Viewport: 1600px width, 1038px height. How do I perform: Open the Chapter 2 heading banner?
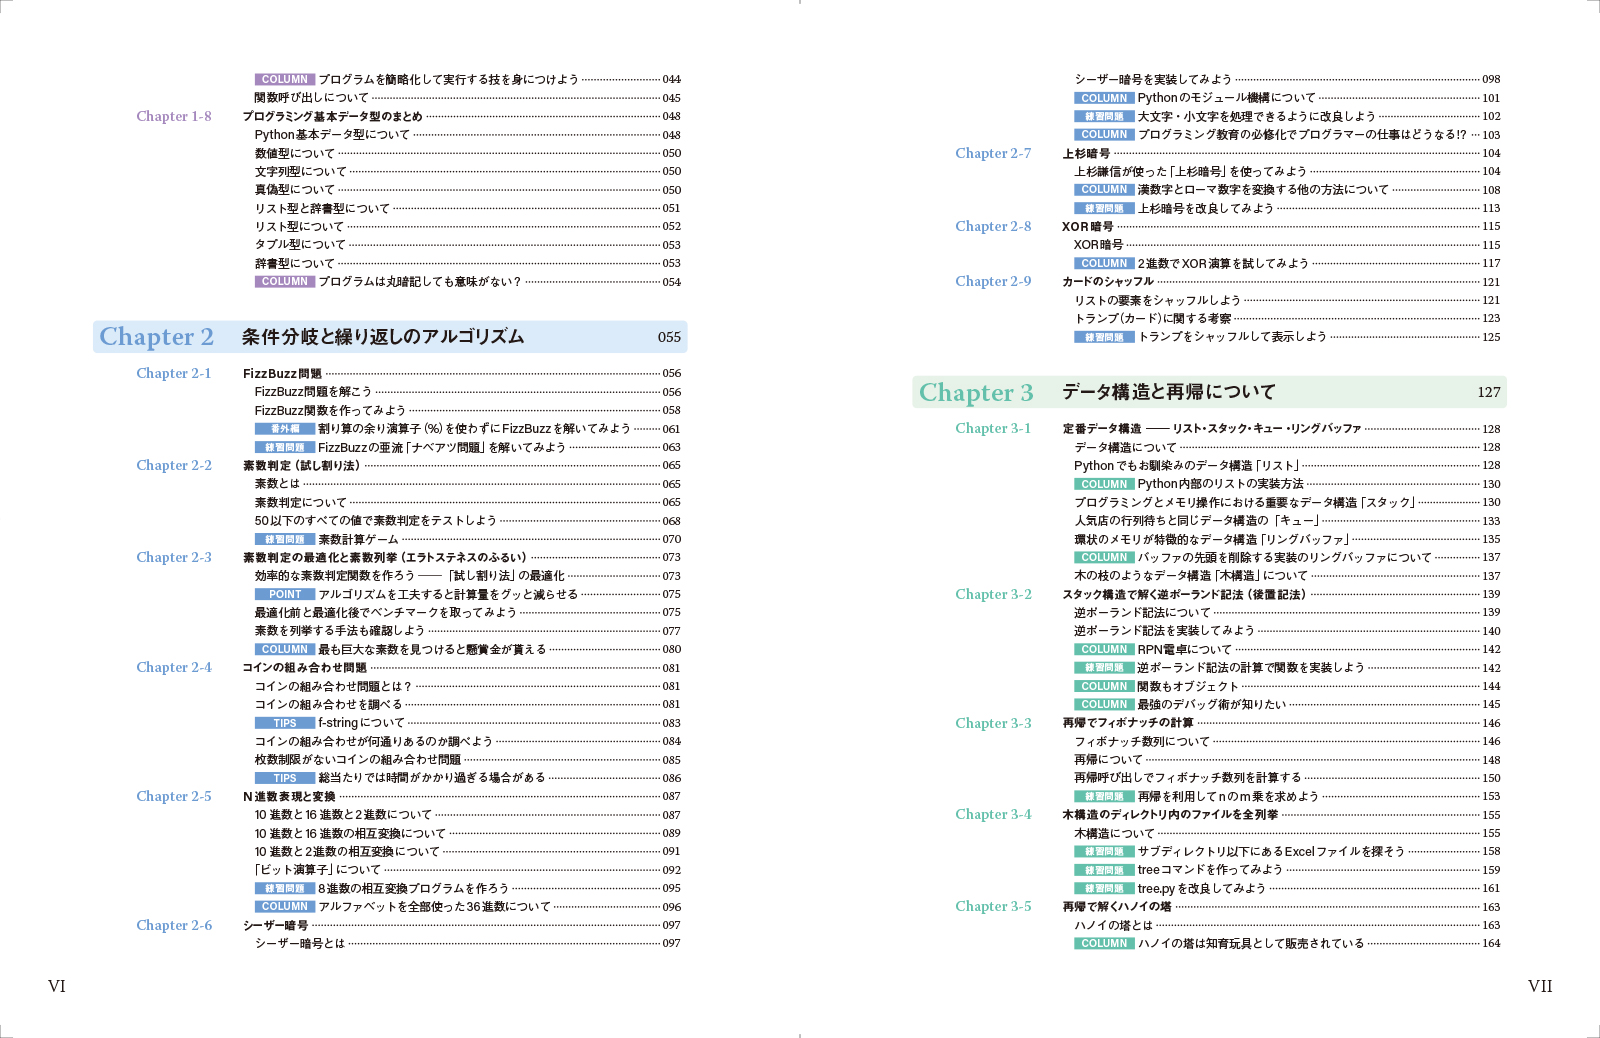[x=390, y=337]
